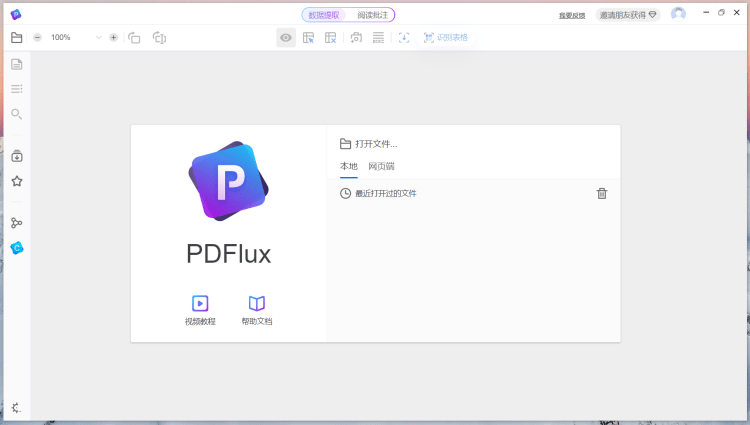
Task: Clear recent files with trash icon
Action: coord(602,193)
